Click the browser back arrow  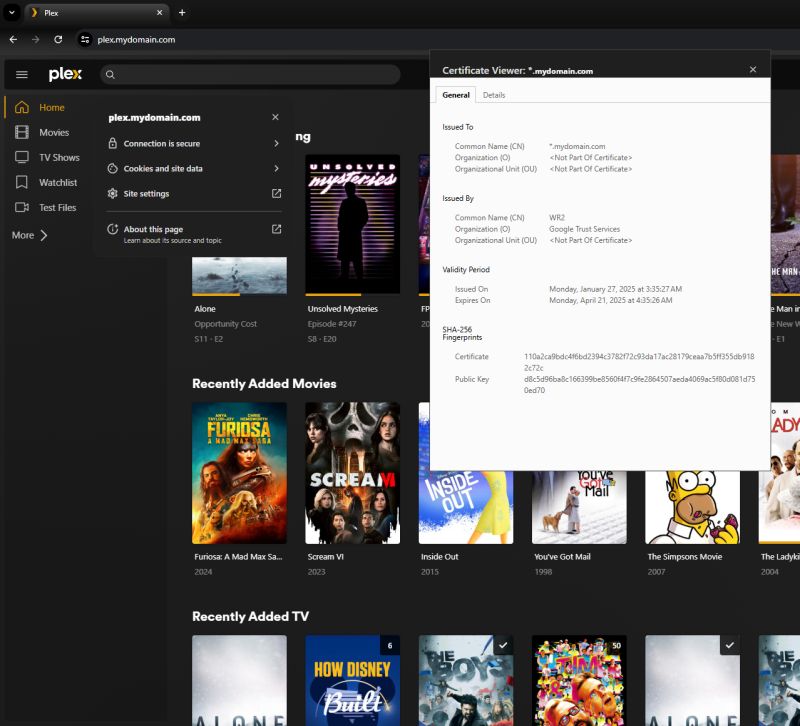[12, 39]
